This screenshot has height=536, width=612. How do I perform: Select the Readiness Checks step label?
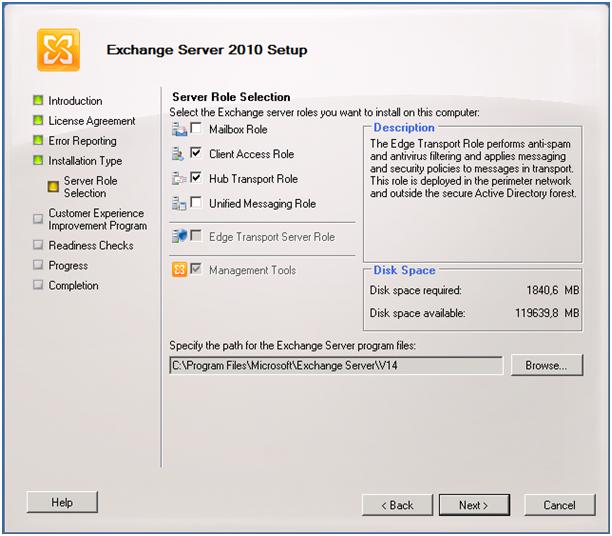[x=91, y=246]
